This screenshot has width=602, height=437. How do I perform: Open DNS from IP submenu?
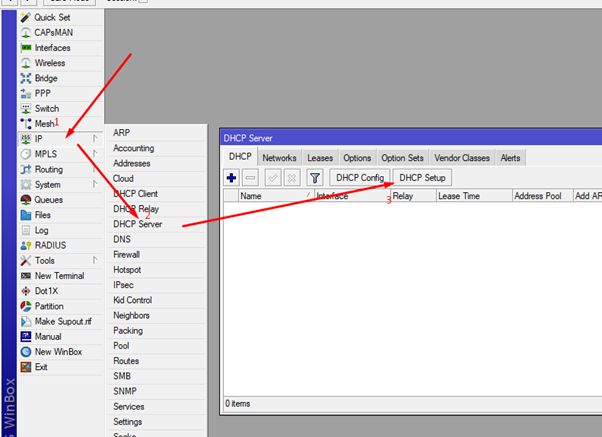tap(156, 239)
